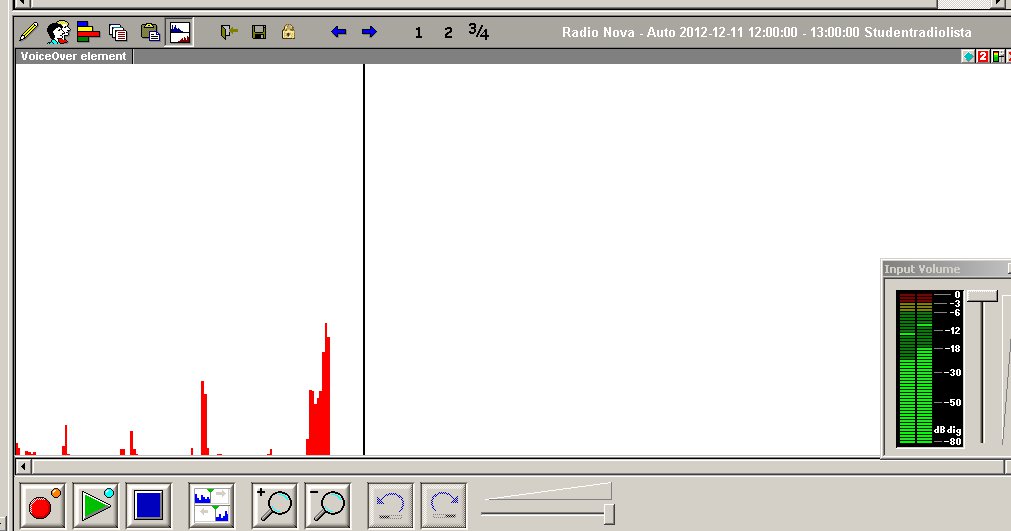
Task: Select the 3/4 layout button
Action: point(478,31)
